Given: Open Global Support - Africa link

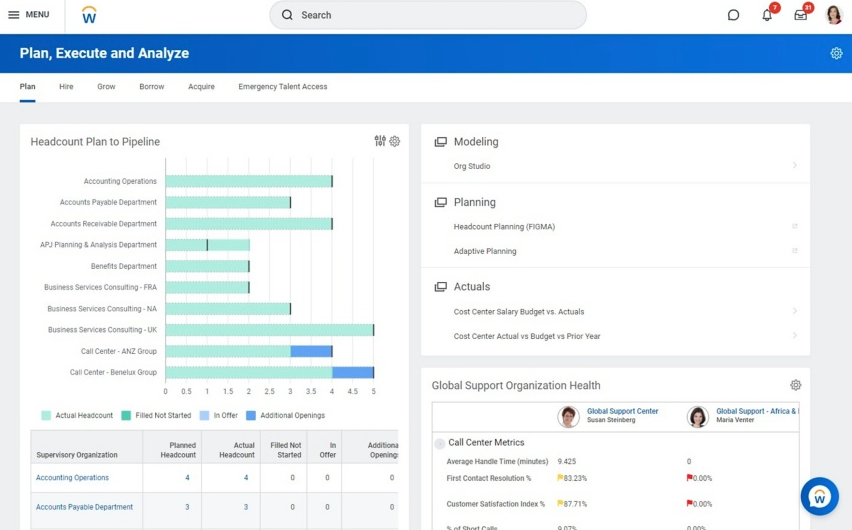Looking at the screenshot, I should [757, 411].
